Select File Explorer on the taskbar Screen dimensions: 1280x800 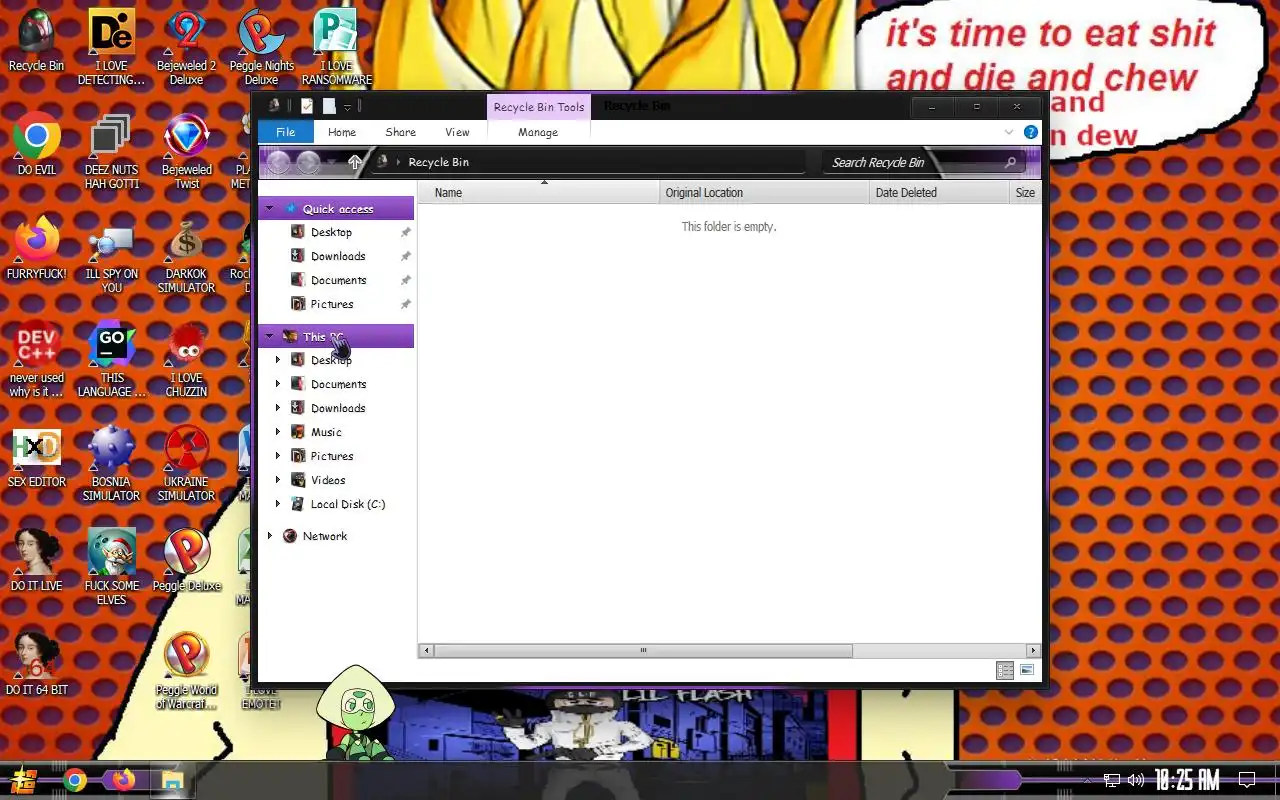172,780
